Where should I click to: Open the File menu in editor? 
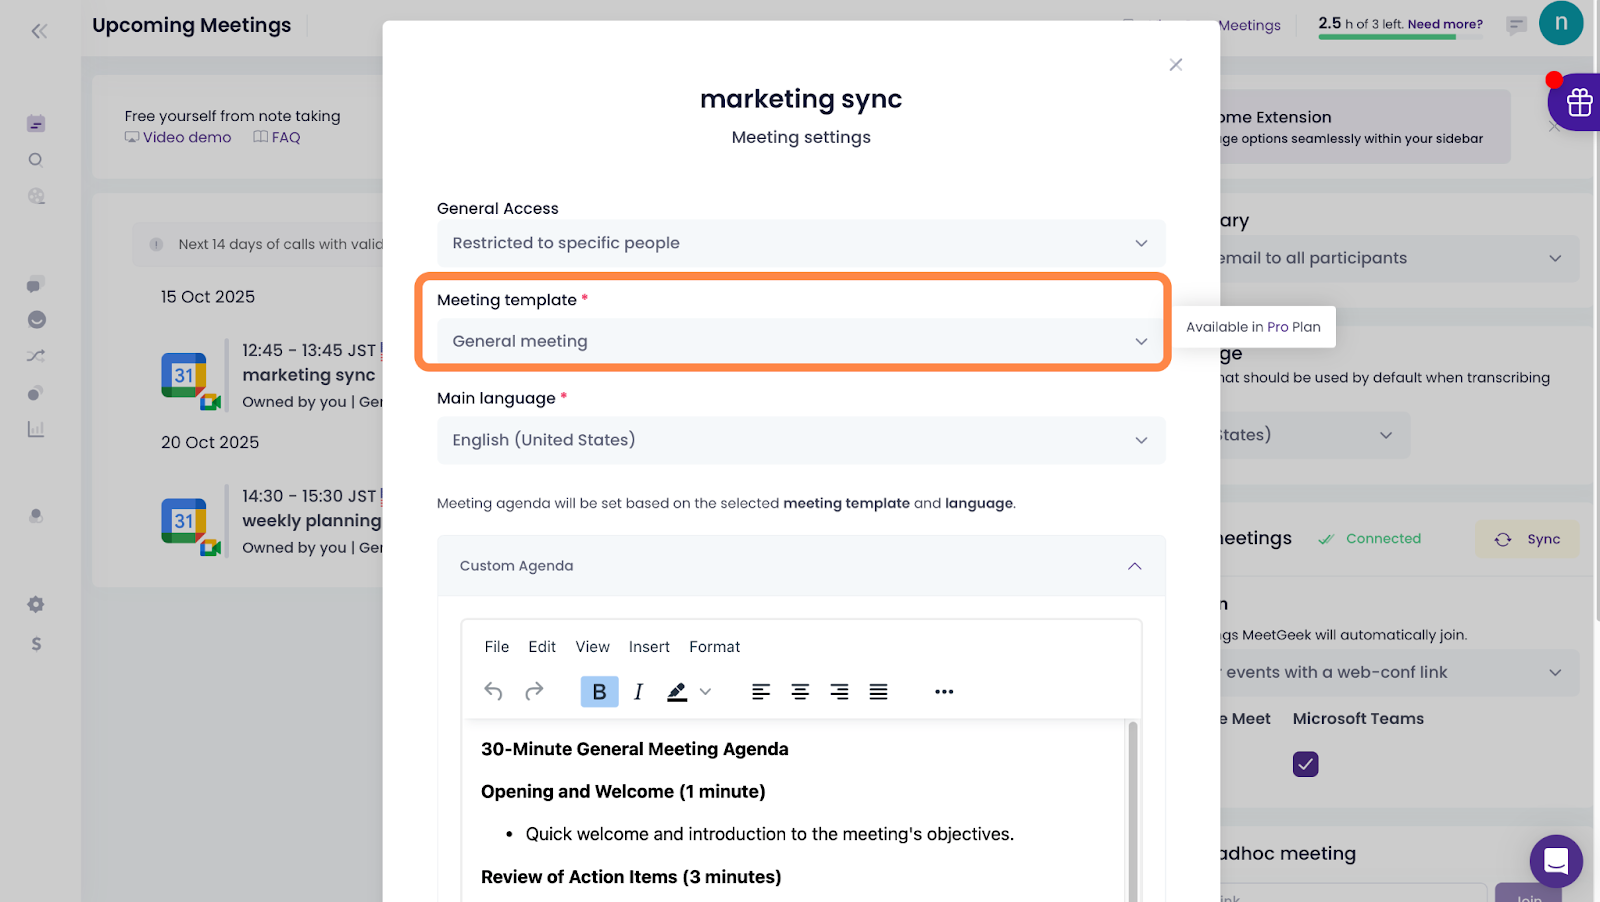(496, 647)
